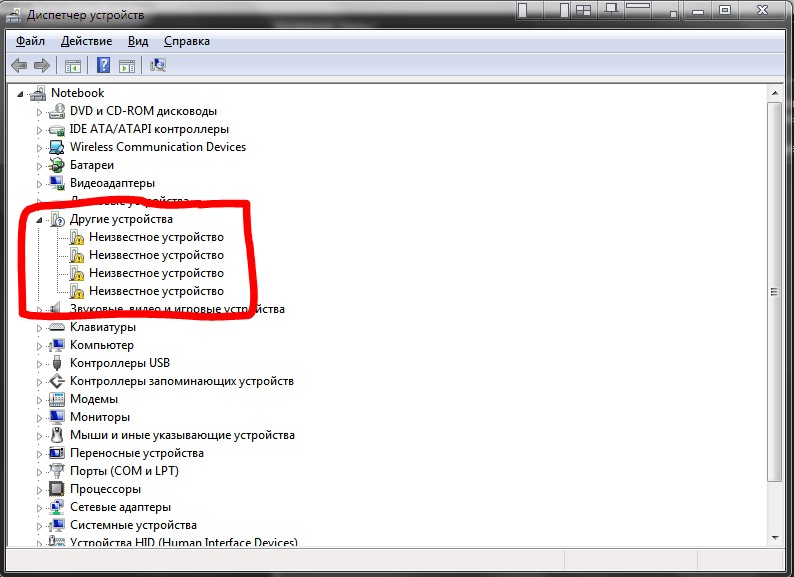Collapse the Другие устройства category
The image size is (794, 577).
(x=39, y=220)
